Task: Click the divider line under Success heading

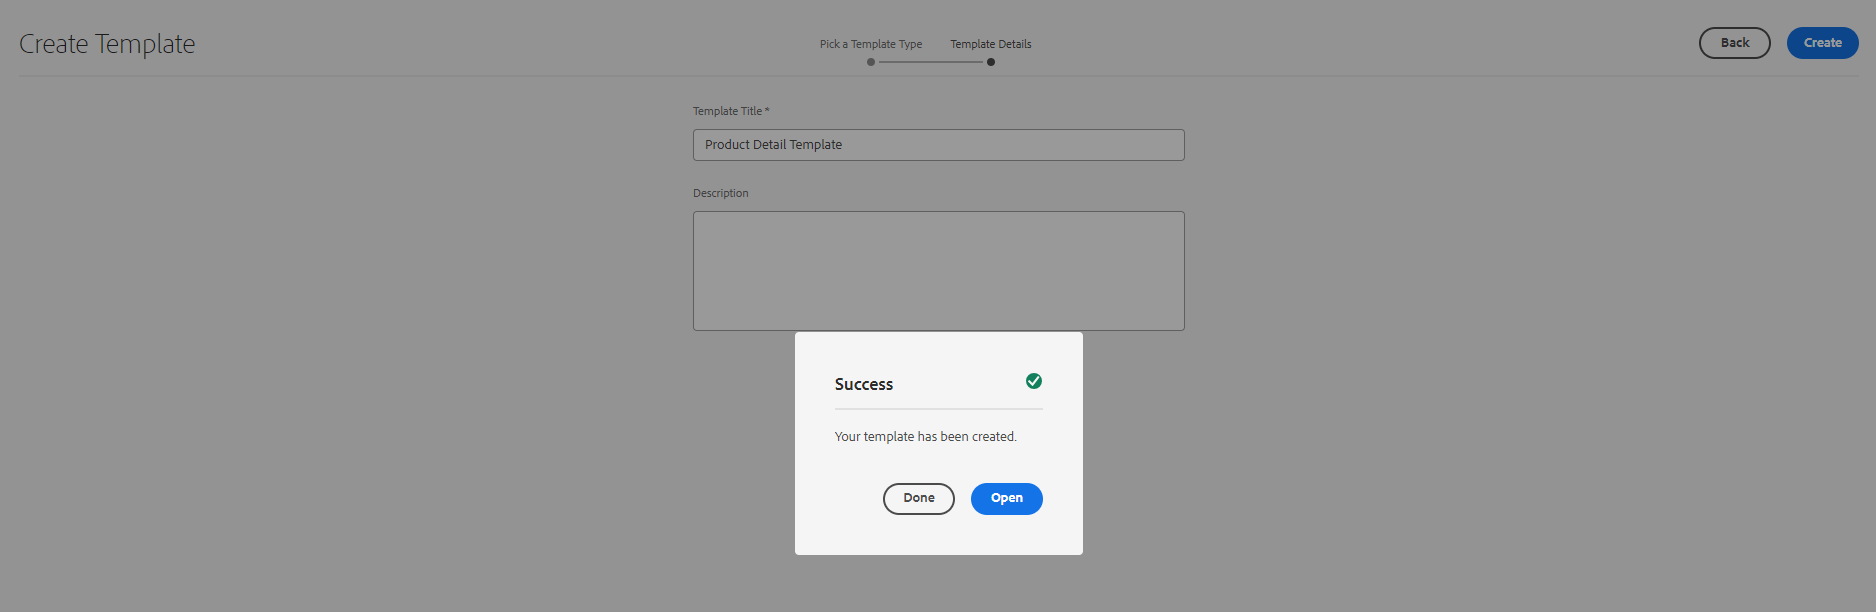Action: (938, 409)
